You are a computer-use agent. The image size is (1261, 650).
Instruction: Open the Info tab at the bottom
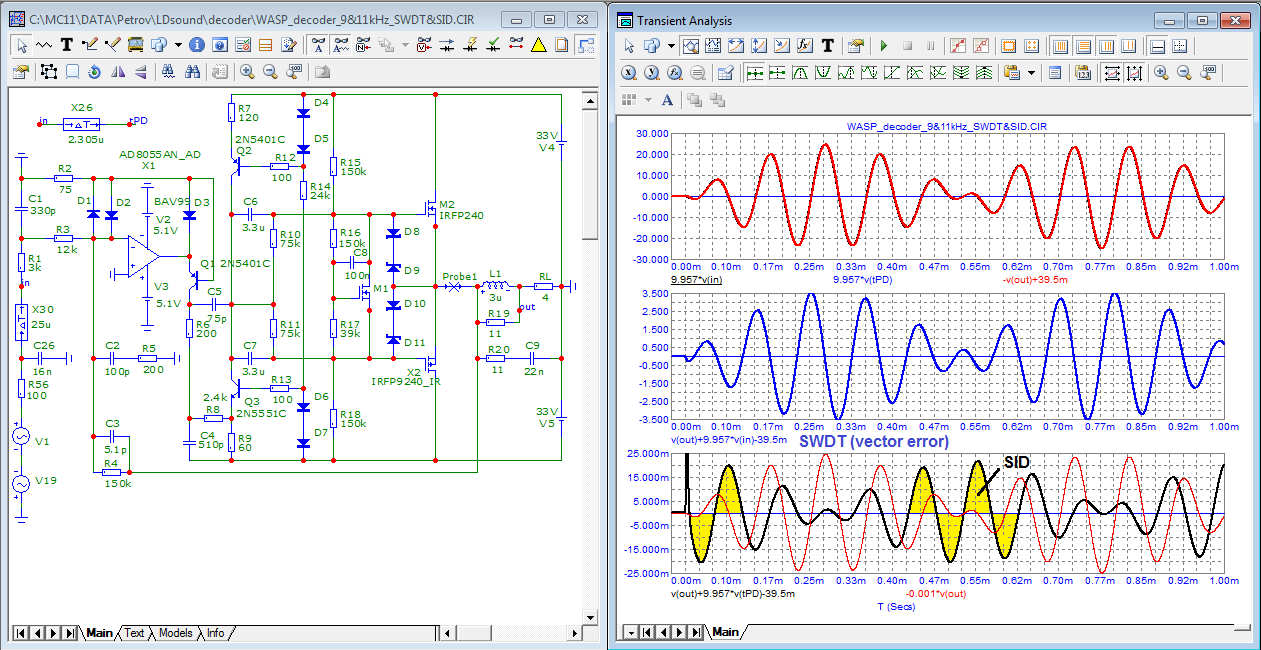coord(215,633)
